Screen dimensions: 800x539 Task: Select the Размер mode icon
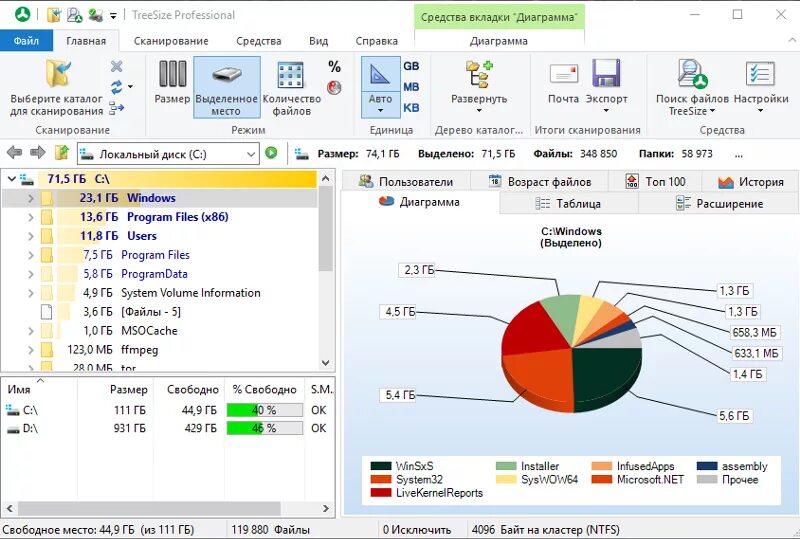click(172, 74)
